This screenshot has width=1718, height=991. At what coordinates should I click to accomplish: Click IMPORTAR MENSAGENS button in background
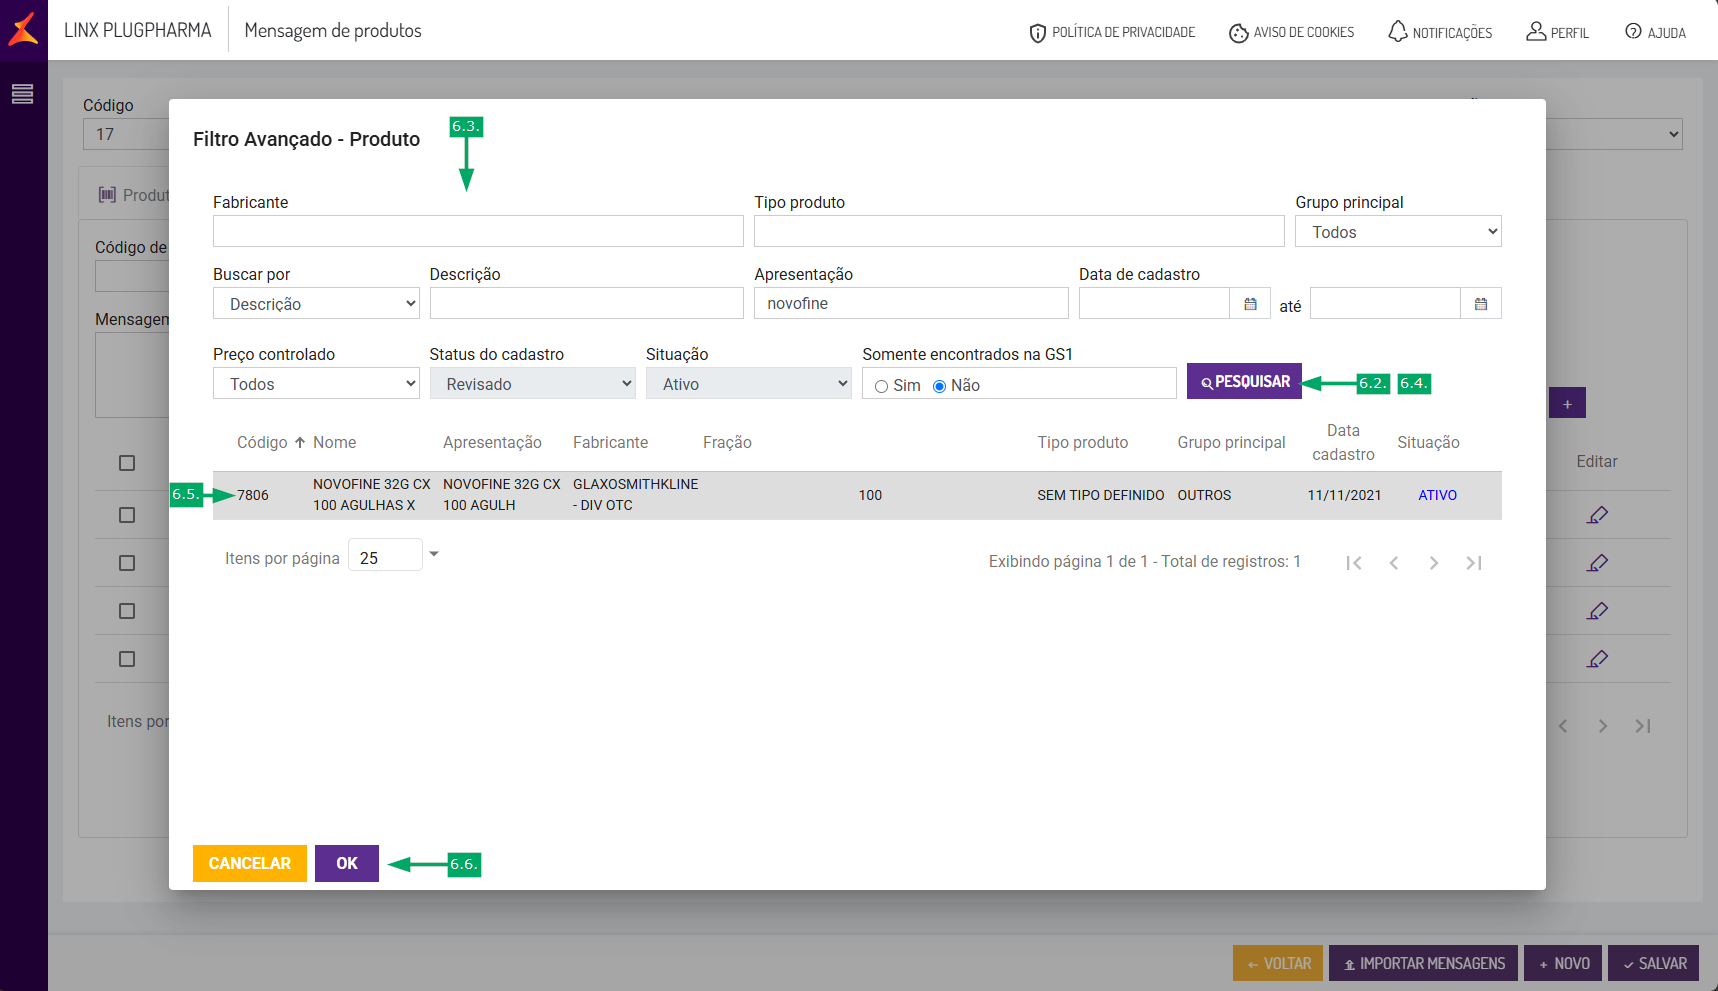click(1423, 963)
